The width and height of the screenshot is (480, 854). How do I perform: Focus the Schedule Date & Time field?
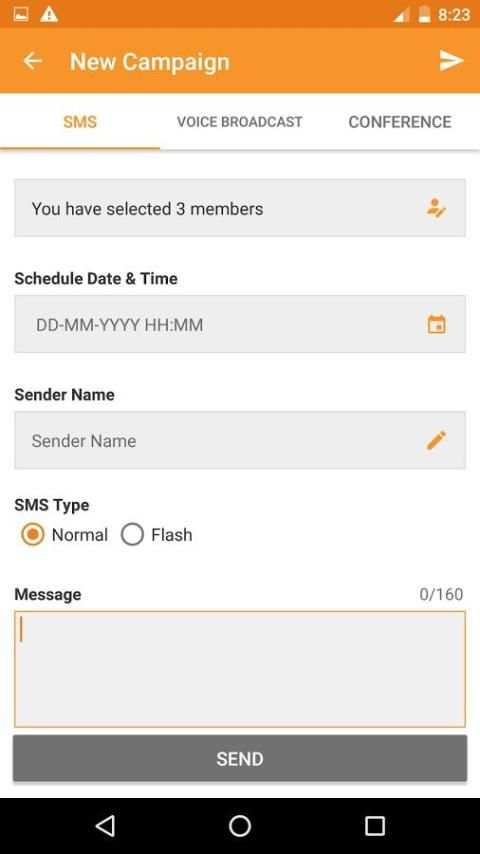point(240,324)
